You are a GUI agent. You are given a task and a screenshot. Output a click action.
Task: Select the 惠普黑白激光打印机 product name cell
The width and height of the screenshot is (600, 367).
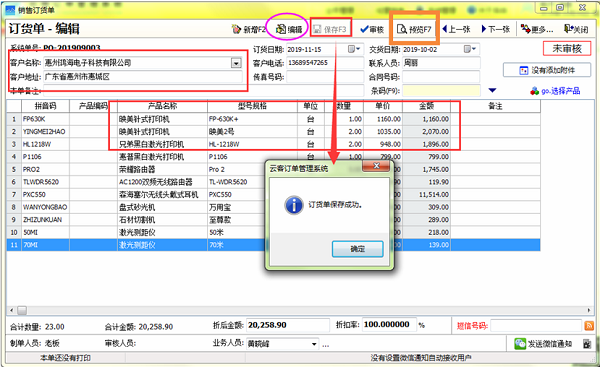click(162, 157)
